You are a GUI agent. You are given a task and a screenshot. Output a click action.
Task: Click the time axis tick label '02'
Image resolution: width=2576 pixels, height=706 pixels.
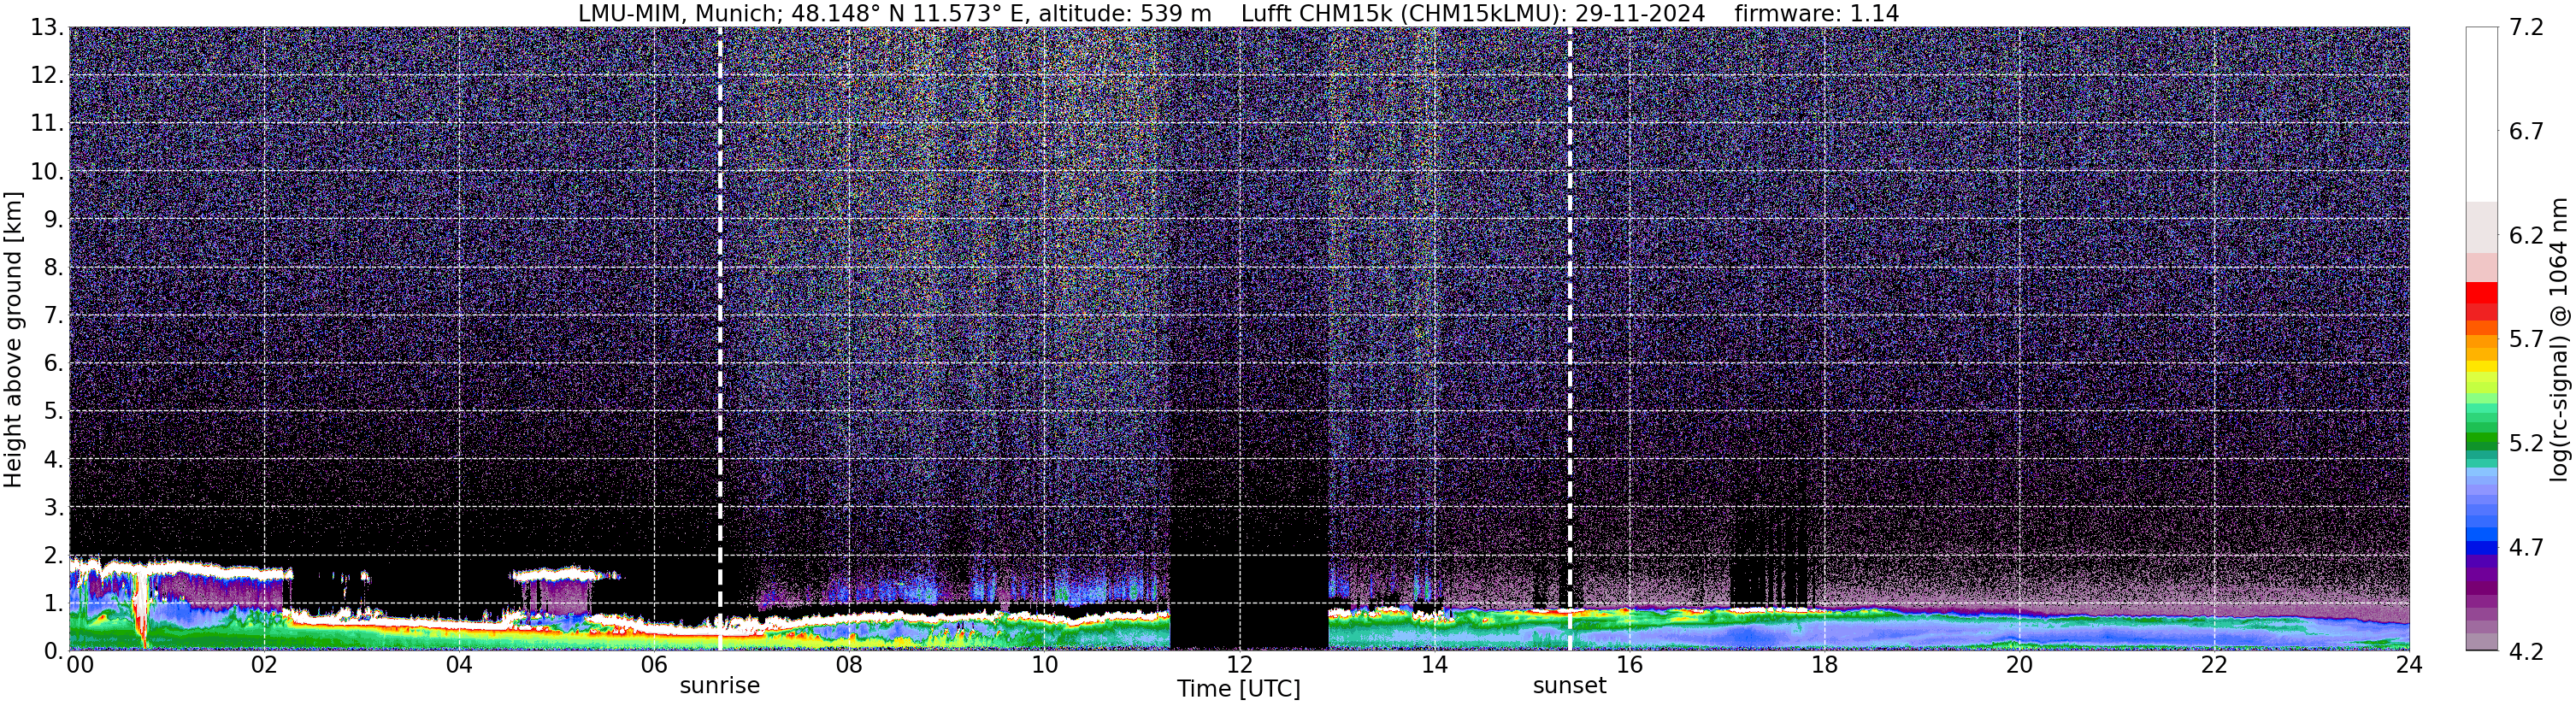pyautogui.click(x=264, y=666)
